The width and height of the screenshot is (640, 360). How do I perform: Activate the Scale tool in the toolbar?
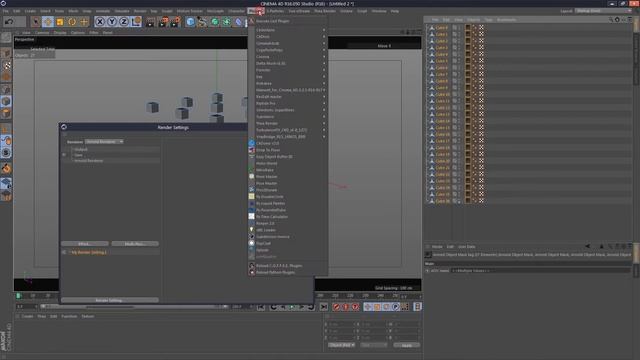(60, 22)
